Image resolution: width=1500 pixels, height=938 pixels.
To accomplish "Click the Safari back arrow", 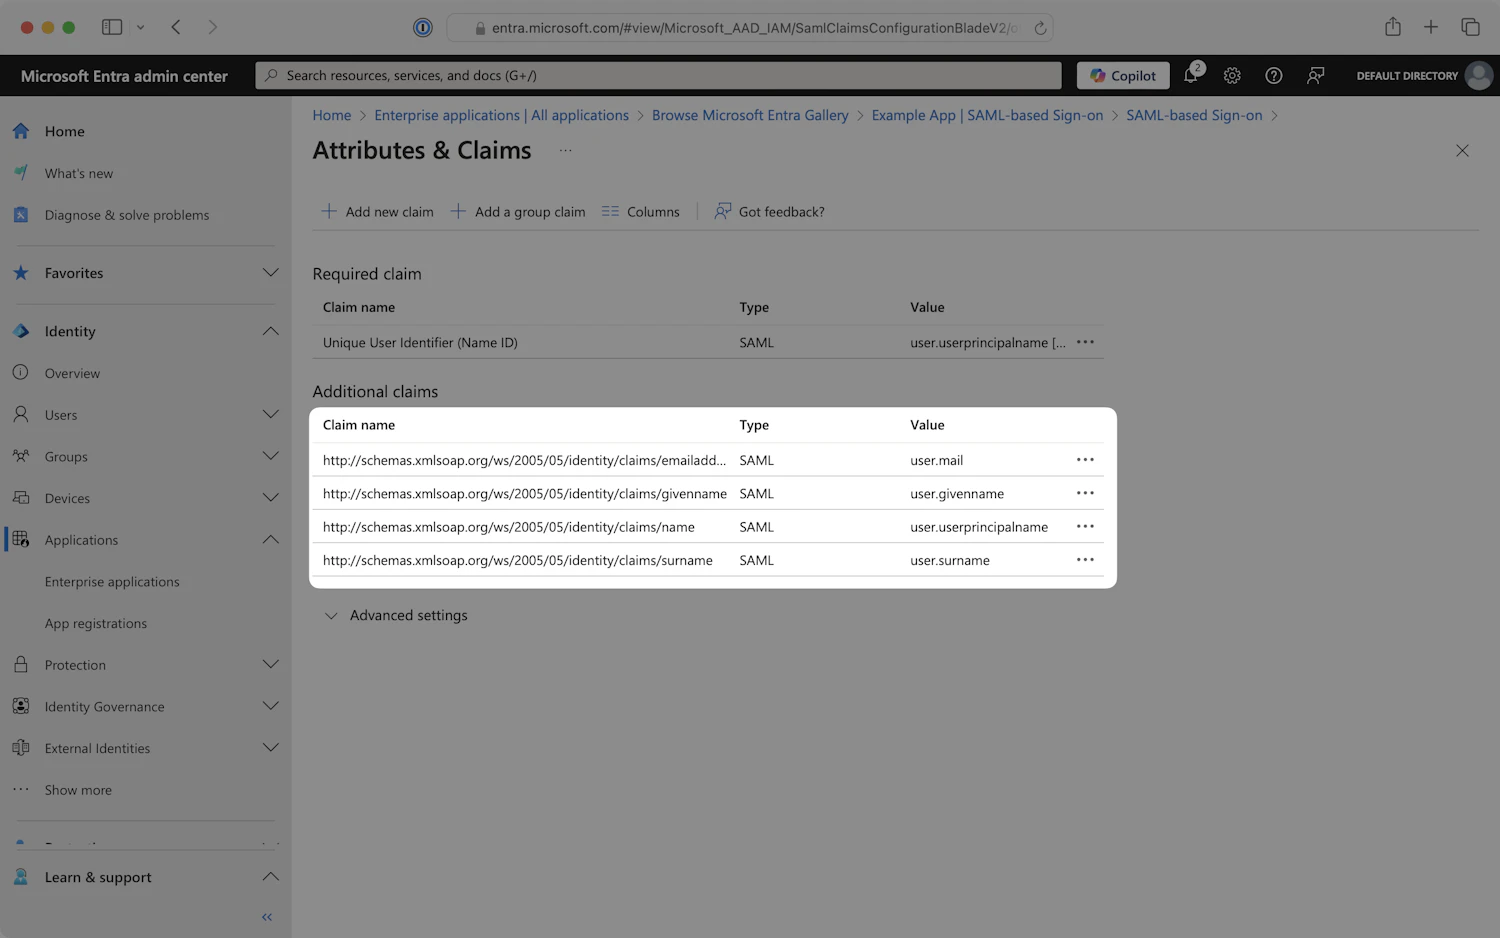I will tap(176, 27).
